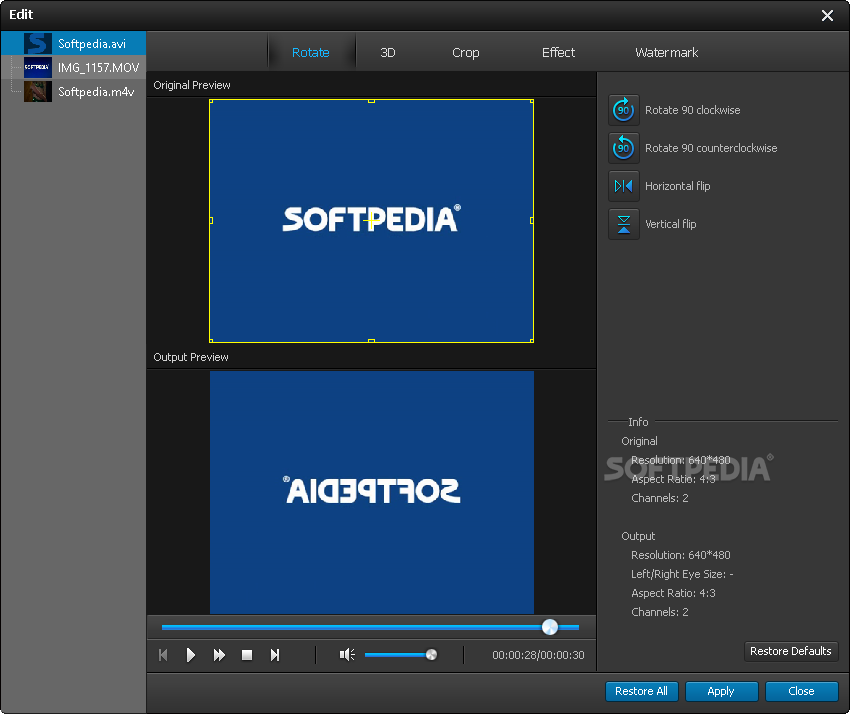Click Restore Defaults button

coord(791,651)
